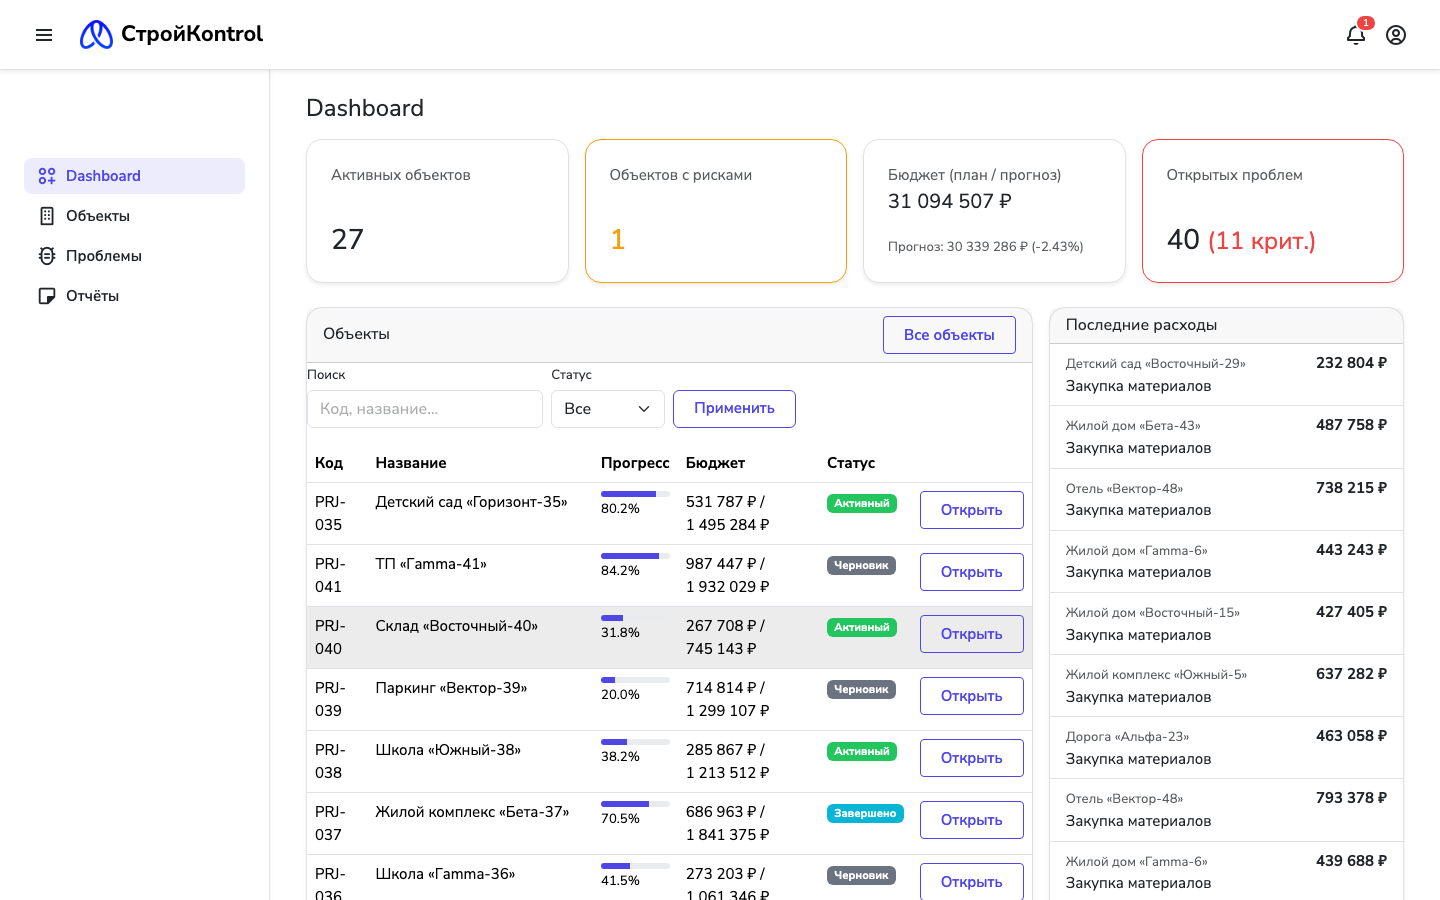1440x900 pixels.
Task: Click the Бюджет (план / прогноз) card
Action: [994, 211]
